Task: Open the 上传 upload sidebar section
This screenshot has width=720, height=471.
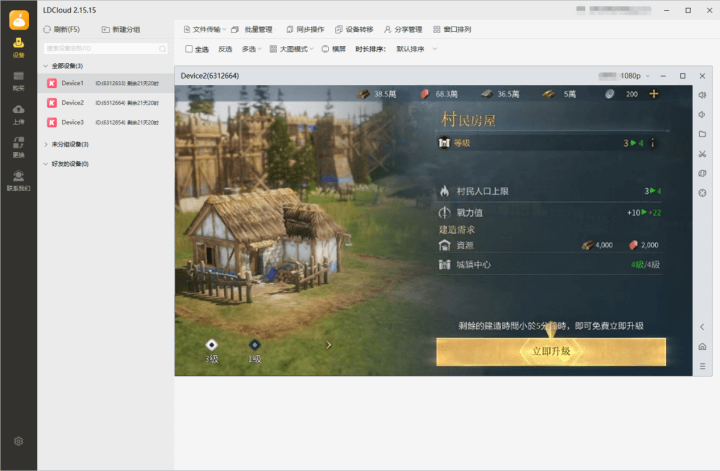Action: tap(18, 115)
